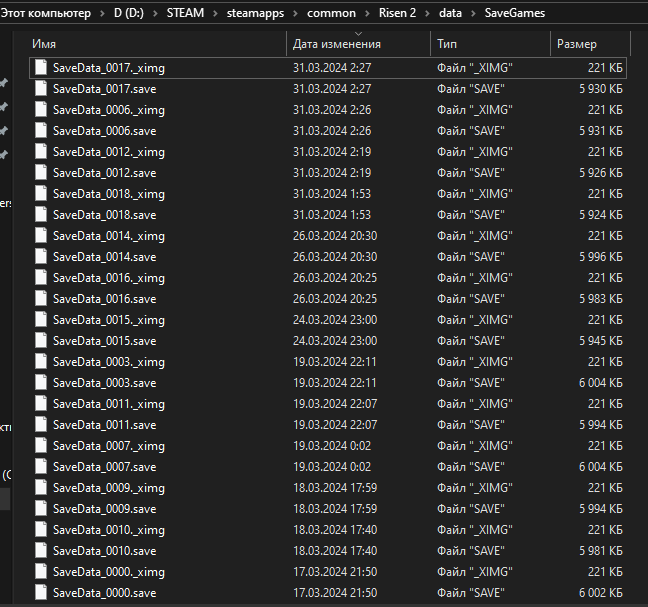The image size is (648, 607).
Task: Click the date 18.03.2024 17:59 of SaveData_0009._ximg
Action: pyautogui.click(x=335, y=488)
